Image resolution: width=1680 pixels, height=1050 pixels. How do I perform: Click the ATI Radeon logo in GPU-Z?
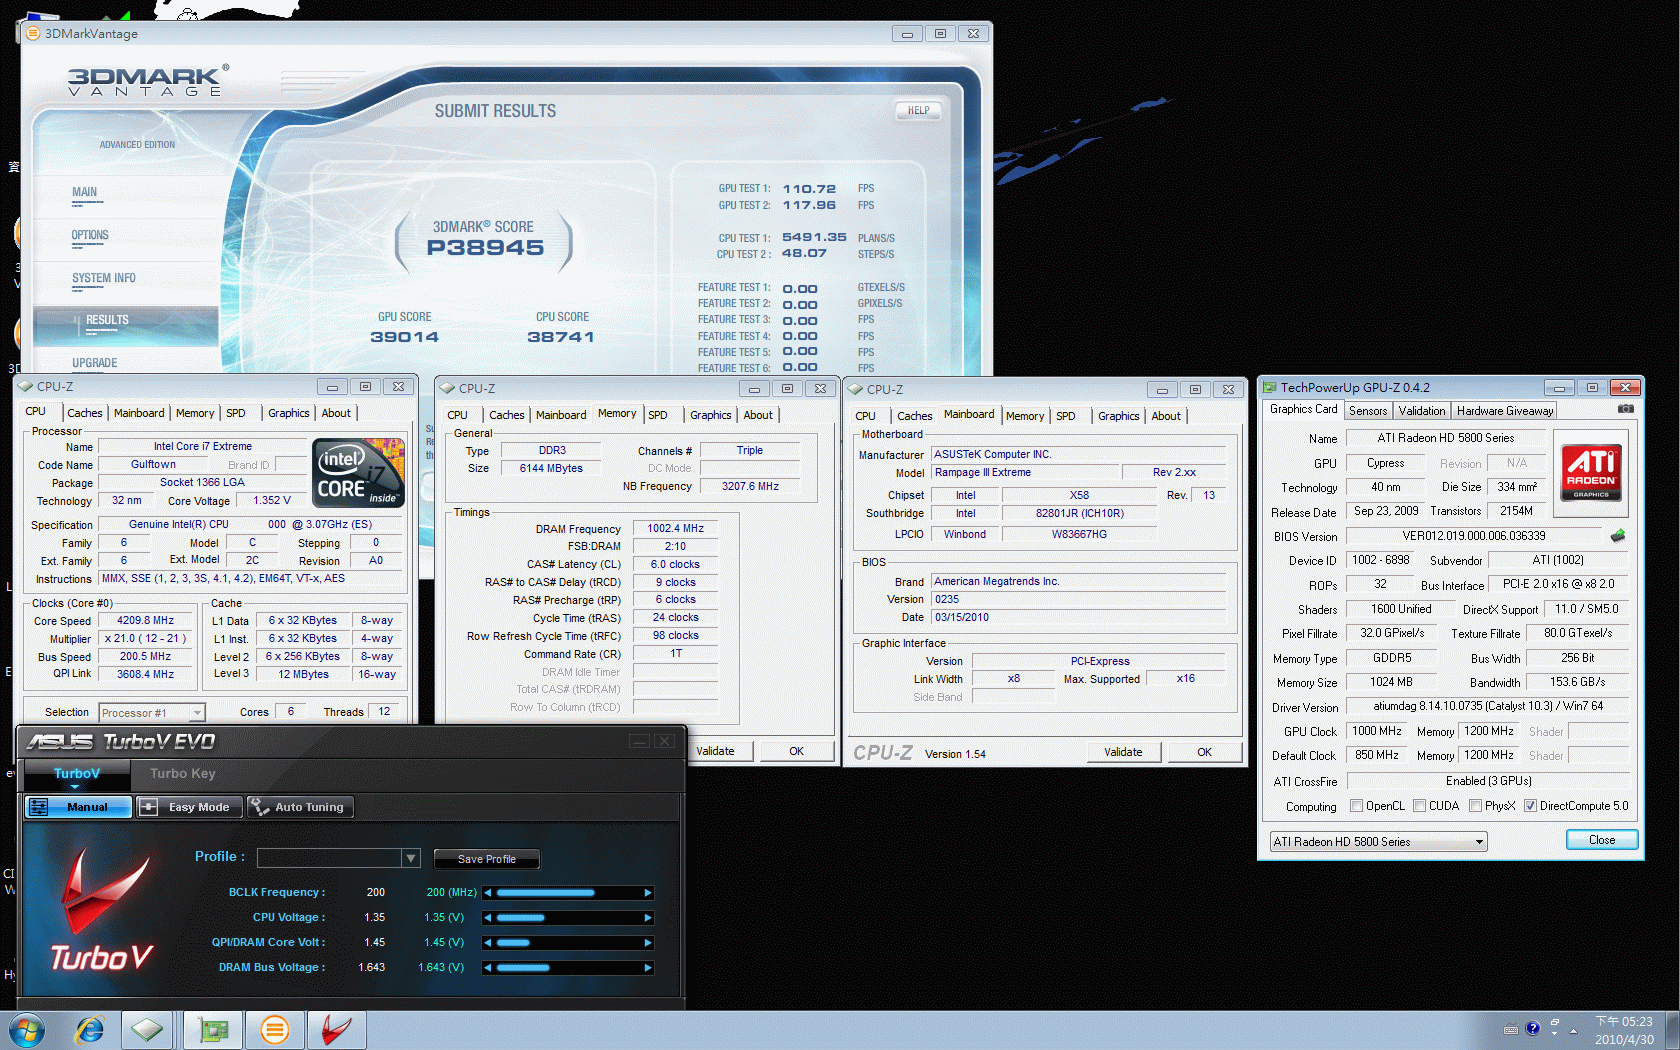[1590, 472]
